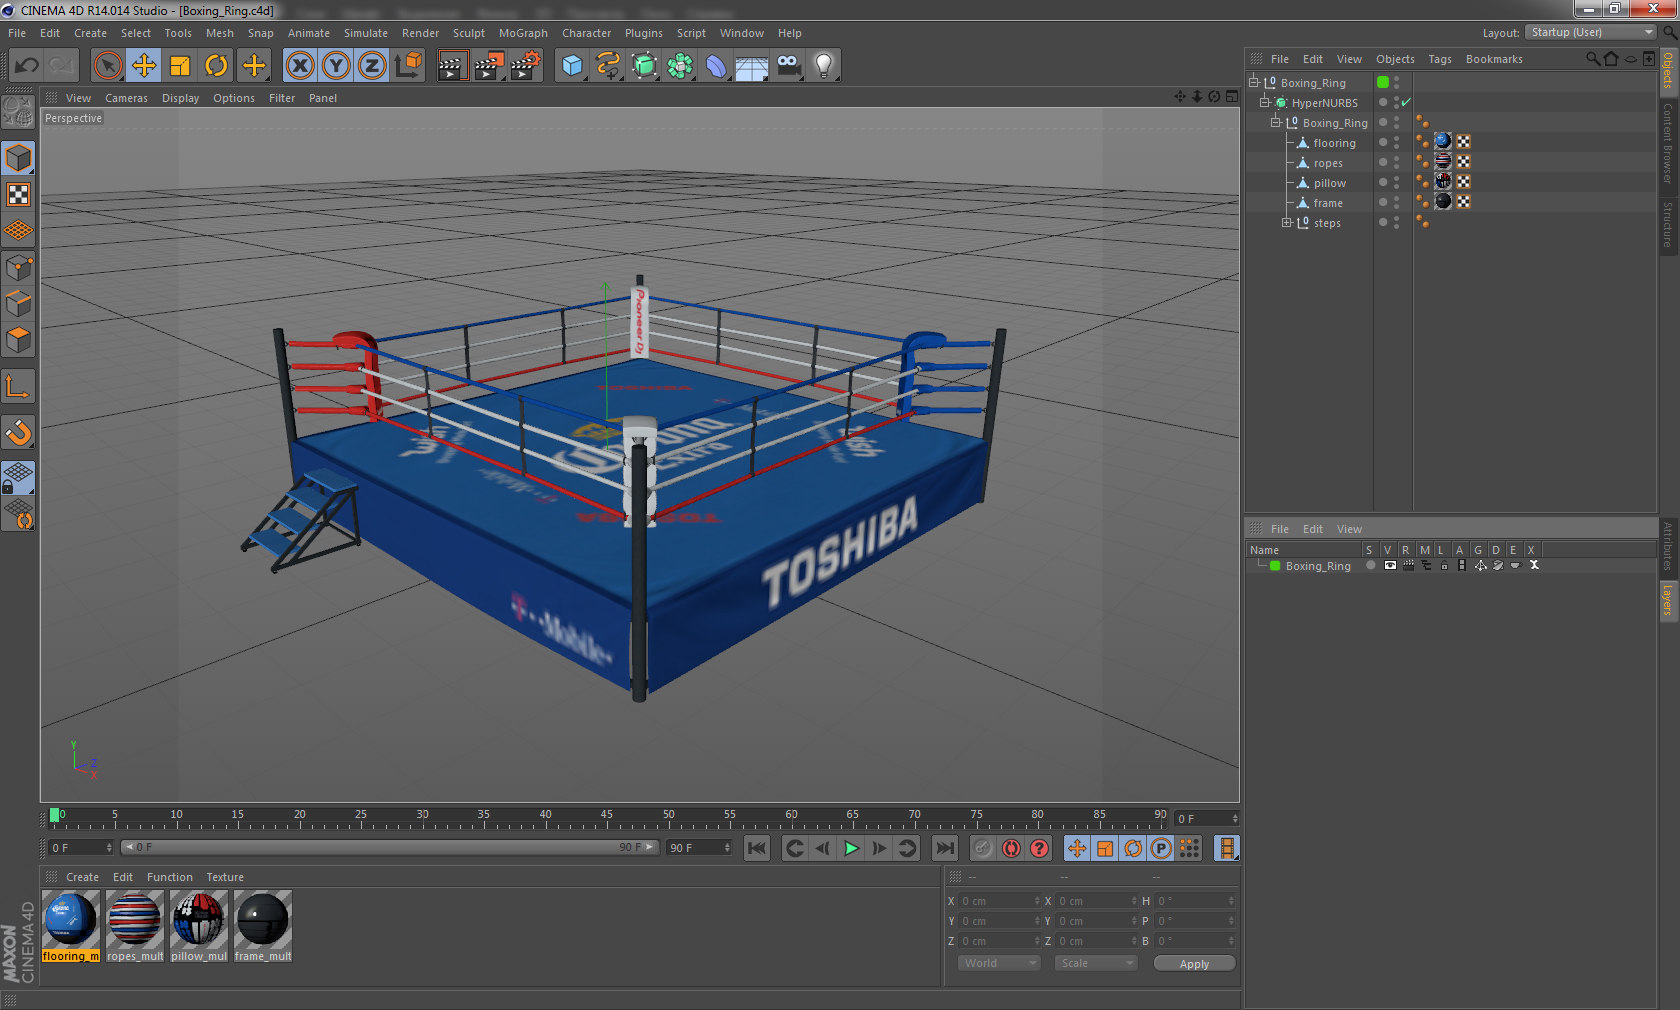The image size is (1680, 1010).
Task: Open the Scale mode dropdown
Action: 1096,963
